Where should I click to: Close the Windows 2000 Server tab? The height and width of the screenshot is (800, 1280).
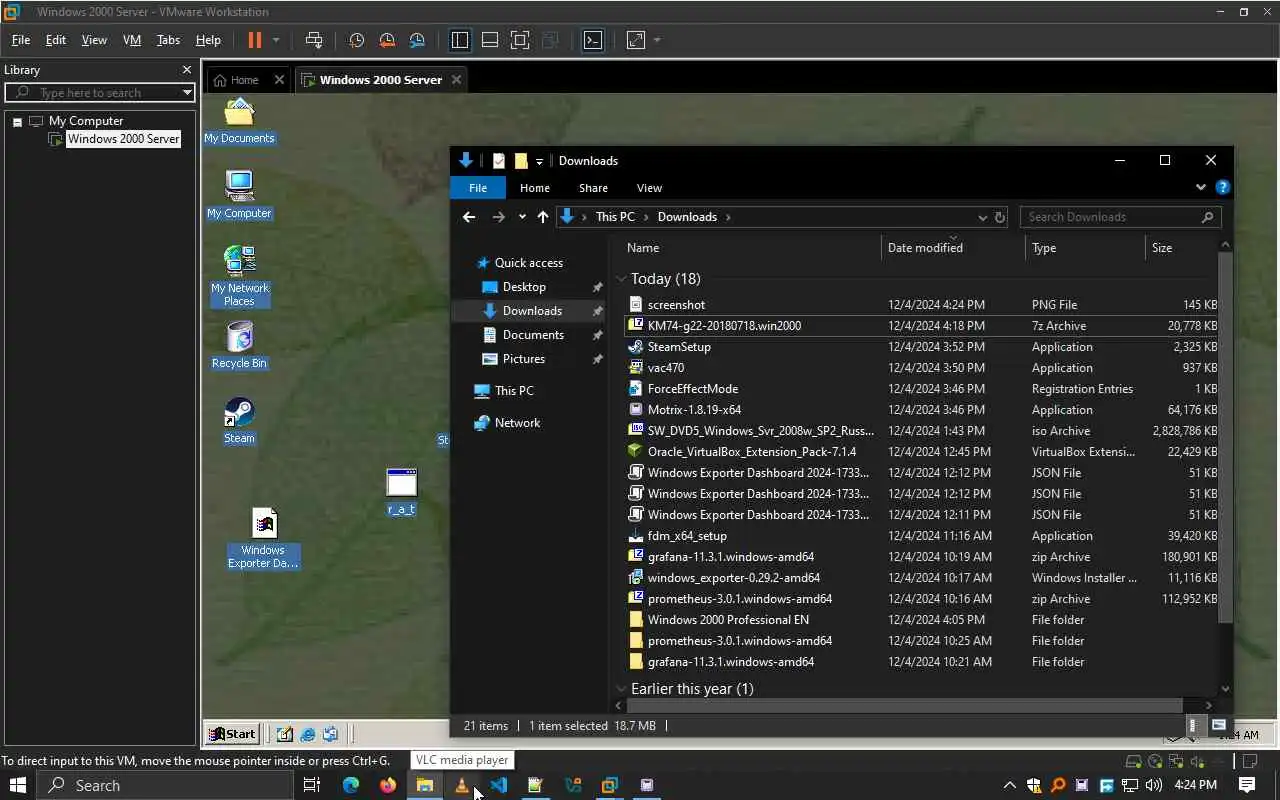(x=457, y=80)
